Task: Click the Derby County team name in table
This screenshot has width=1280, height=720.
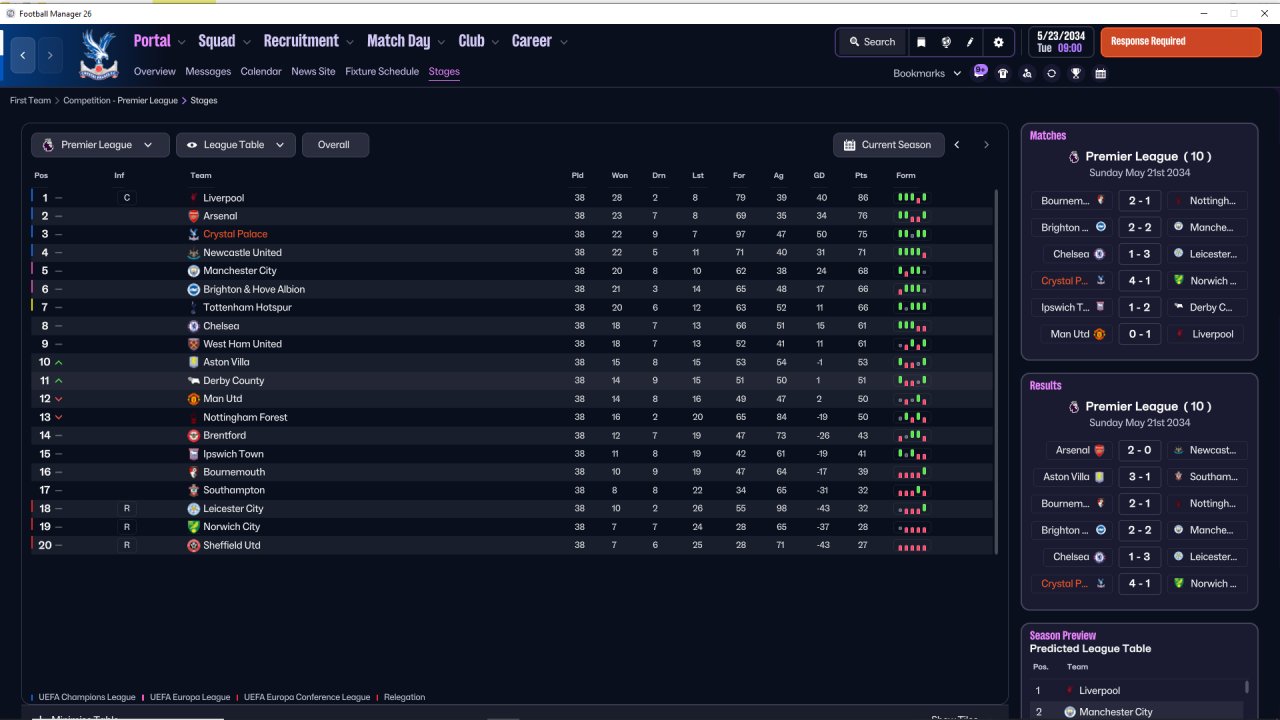Action: click(234, 381)
